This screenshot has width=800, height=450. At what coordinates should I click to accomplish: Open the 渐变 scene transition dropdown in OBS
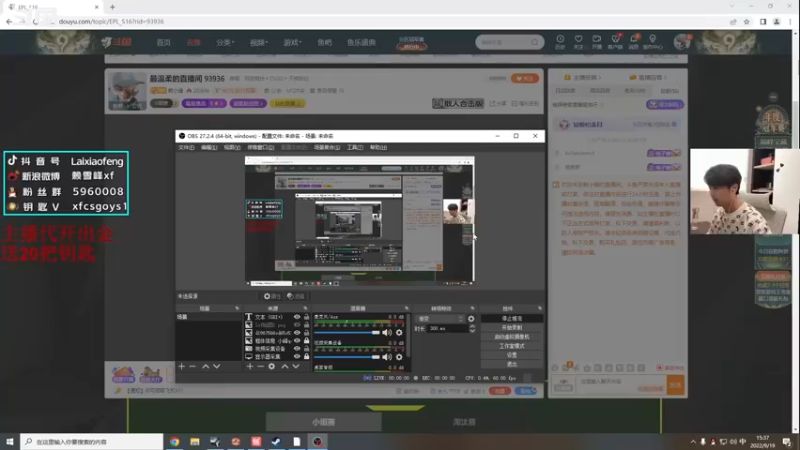click(440, 319)
